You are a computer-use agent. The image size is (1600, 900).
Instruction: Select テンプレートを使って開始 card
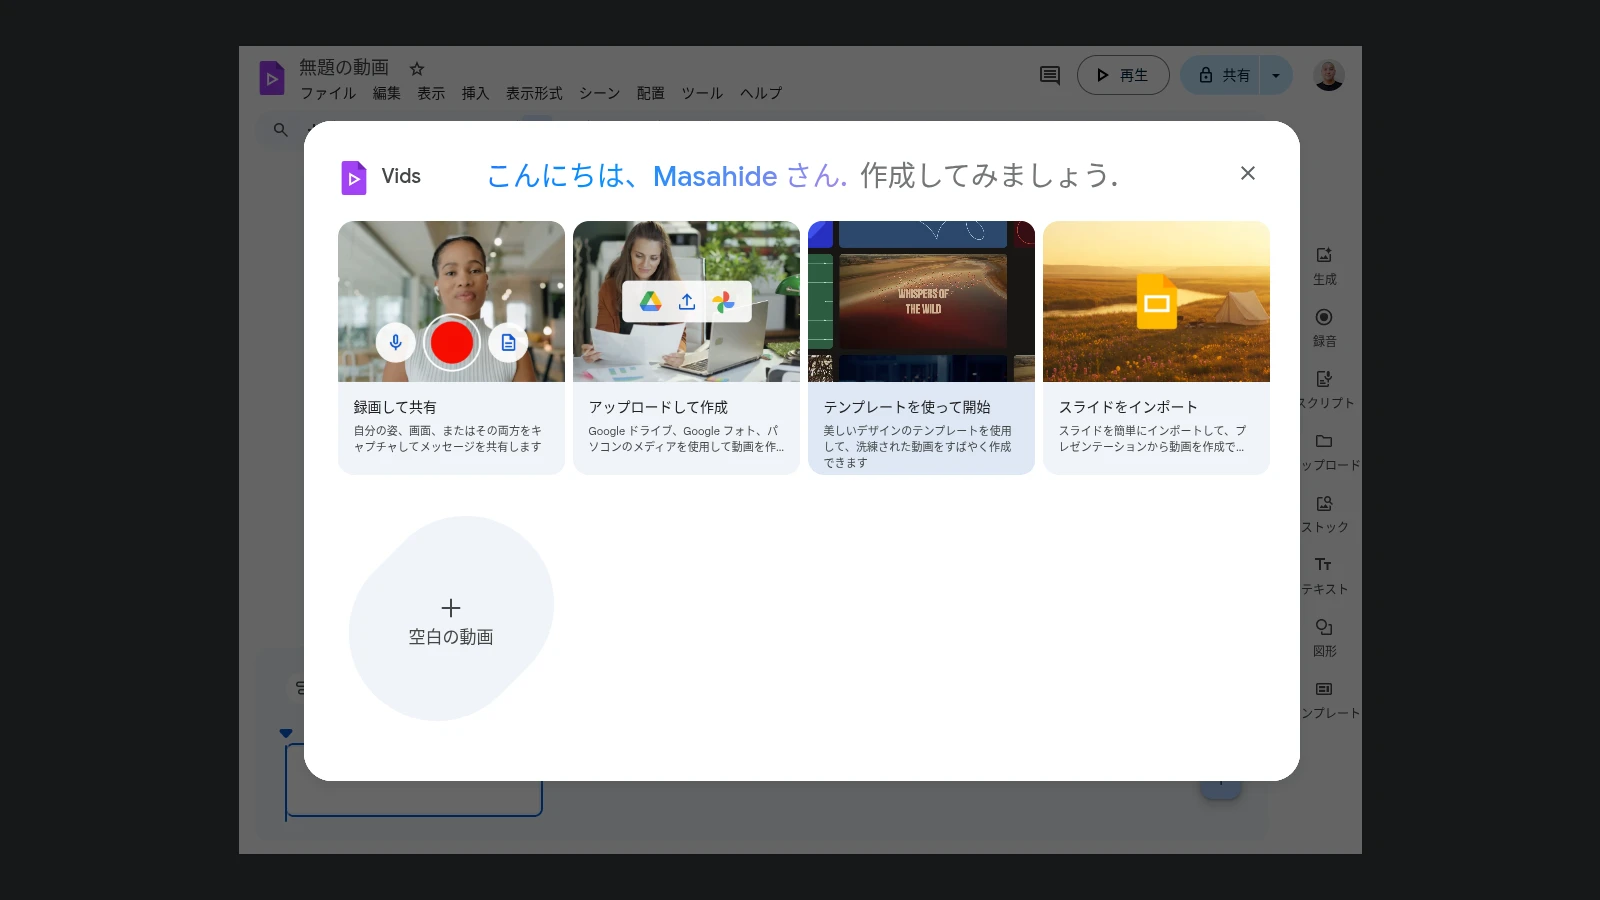click(921, 347)
